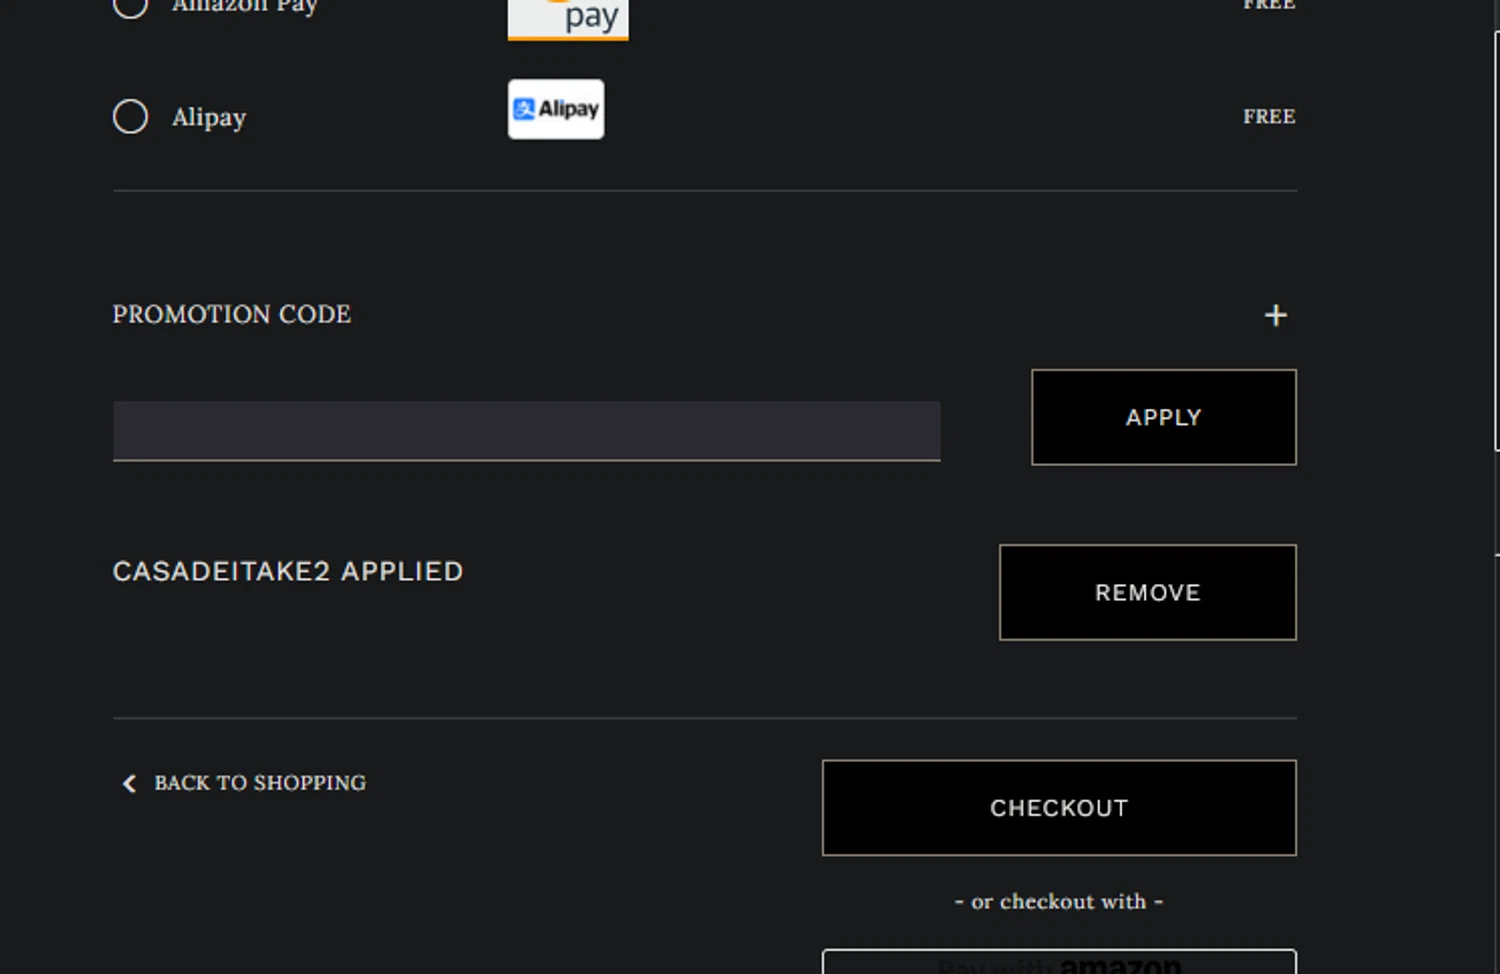
Task: Click the page vertical scrollbar
Action: tap(1496, 240)
